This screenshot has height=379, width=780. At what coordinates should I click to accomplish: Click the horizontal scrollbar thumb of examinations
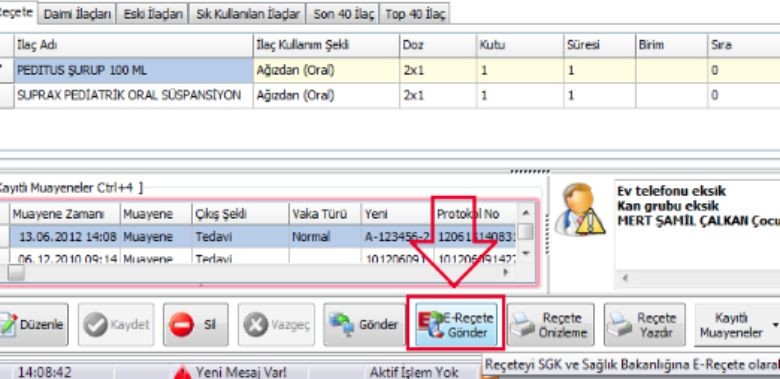[x=16, y=272]
